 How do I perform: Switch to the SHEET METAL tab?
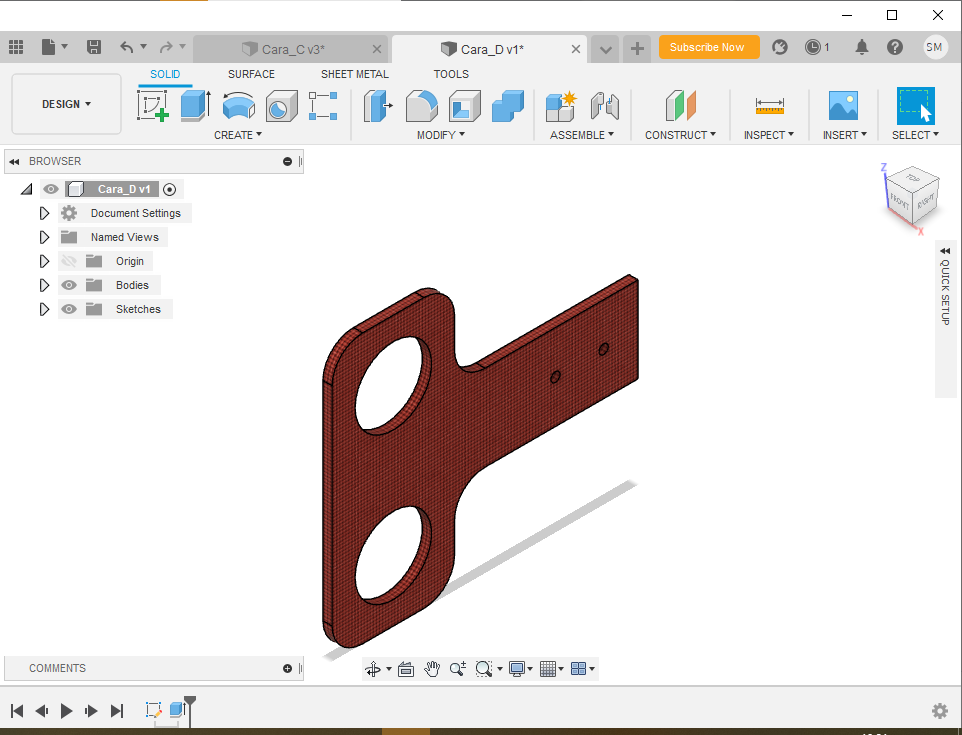click(355, 74)
